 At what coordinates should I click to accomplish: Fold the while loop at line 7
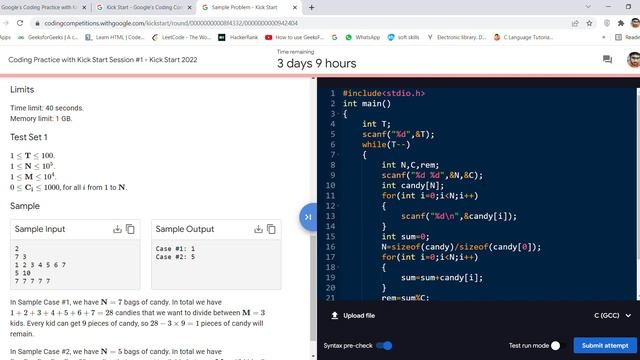(339, 155)
